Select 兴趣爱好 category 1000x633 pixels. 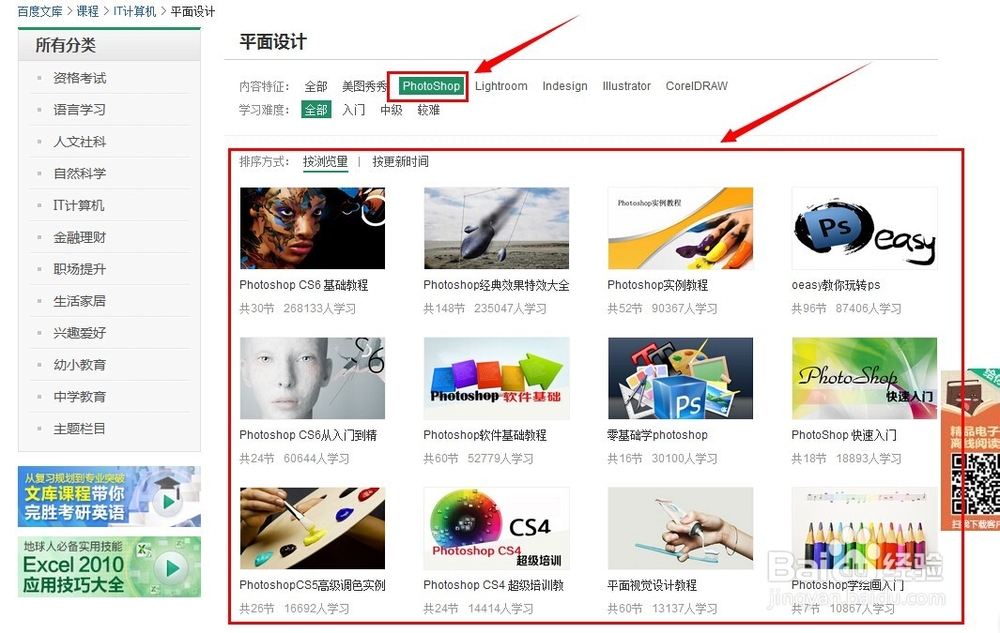pos(80,333)
